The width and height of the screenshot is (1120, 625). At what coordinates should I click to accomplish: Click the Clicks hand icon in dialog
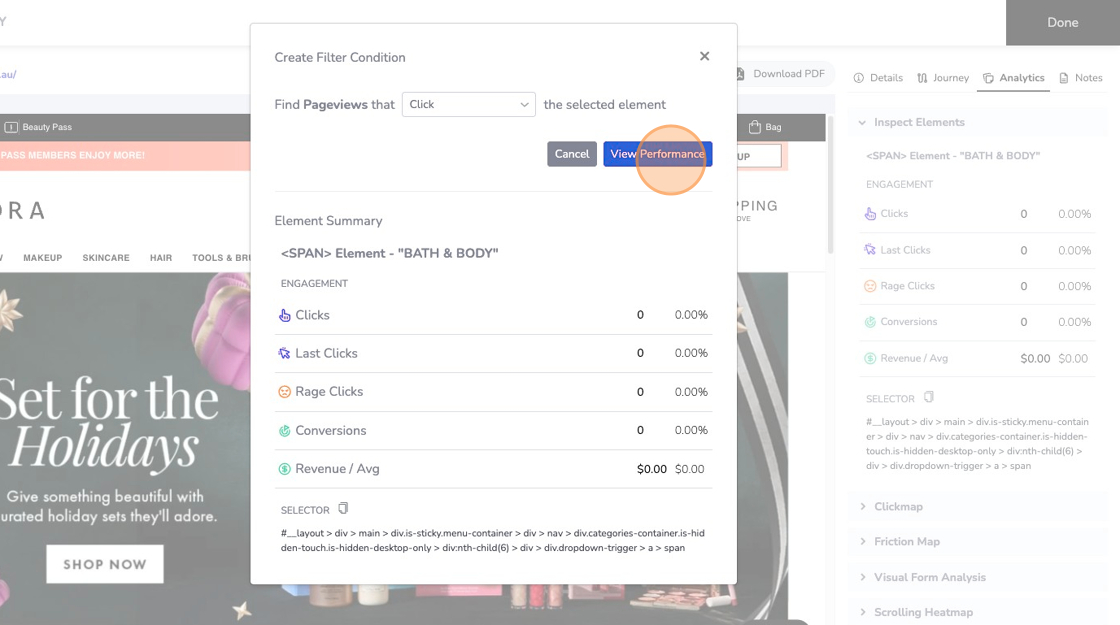[285, 315]
